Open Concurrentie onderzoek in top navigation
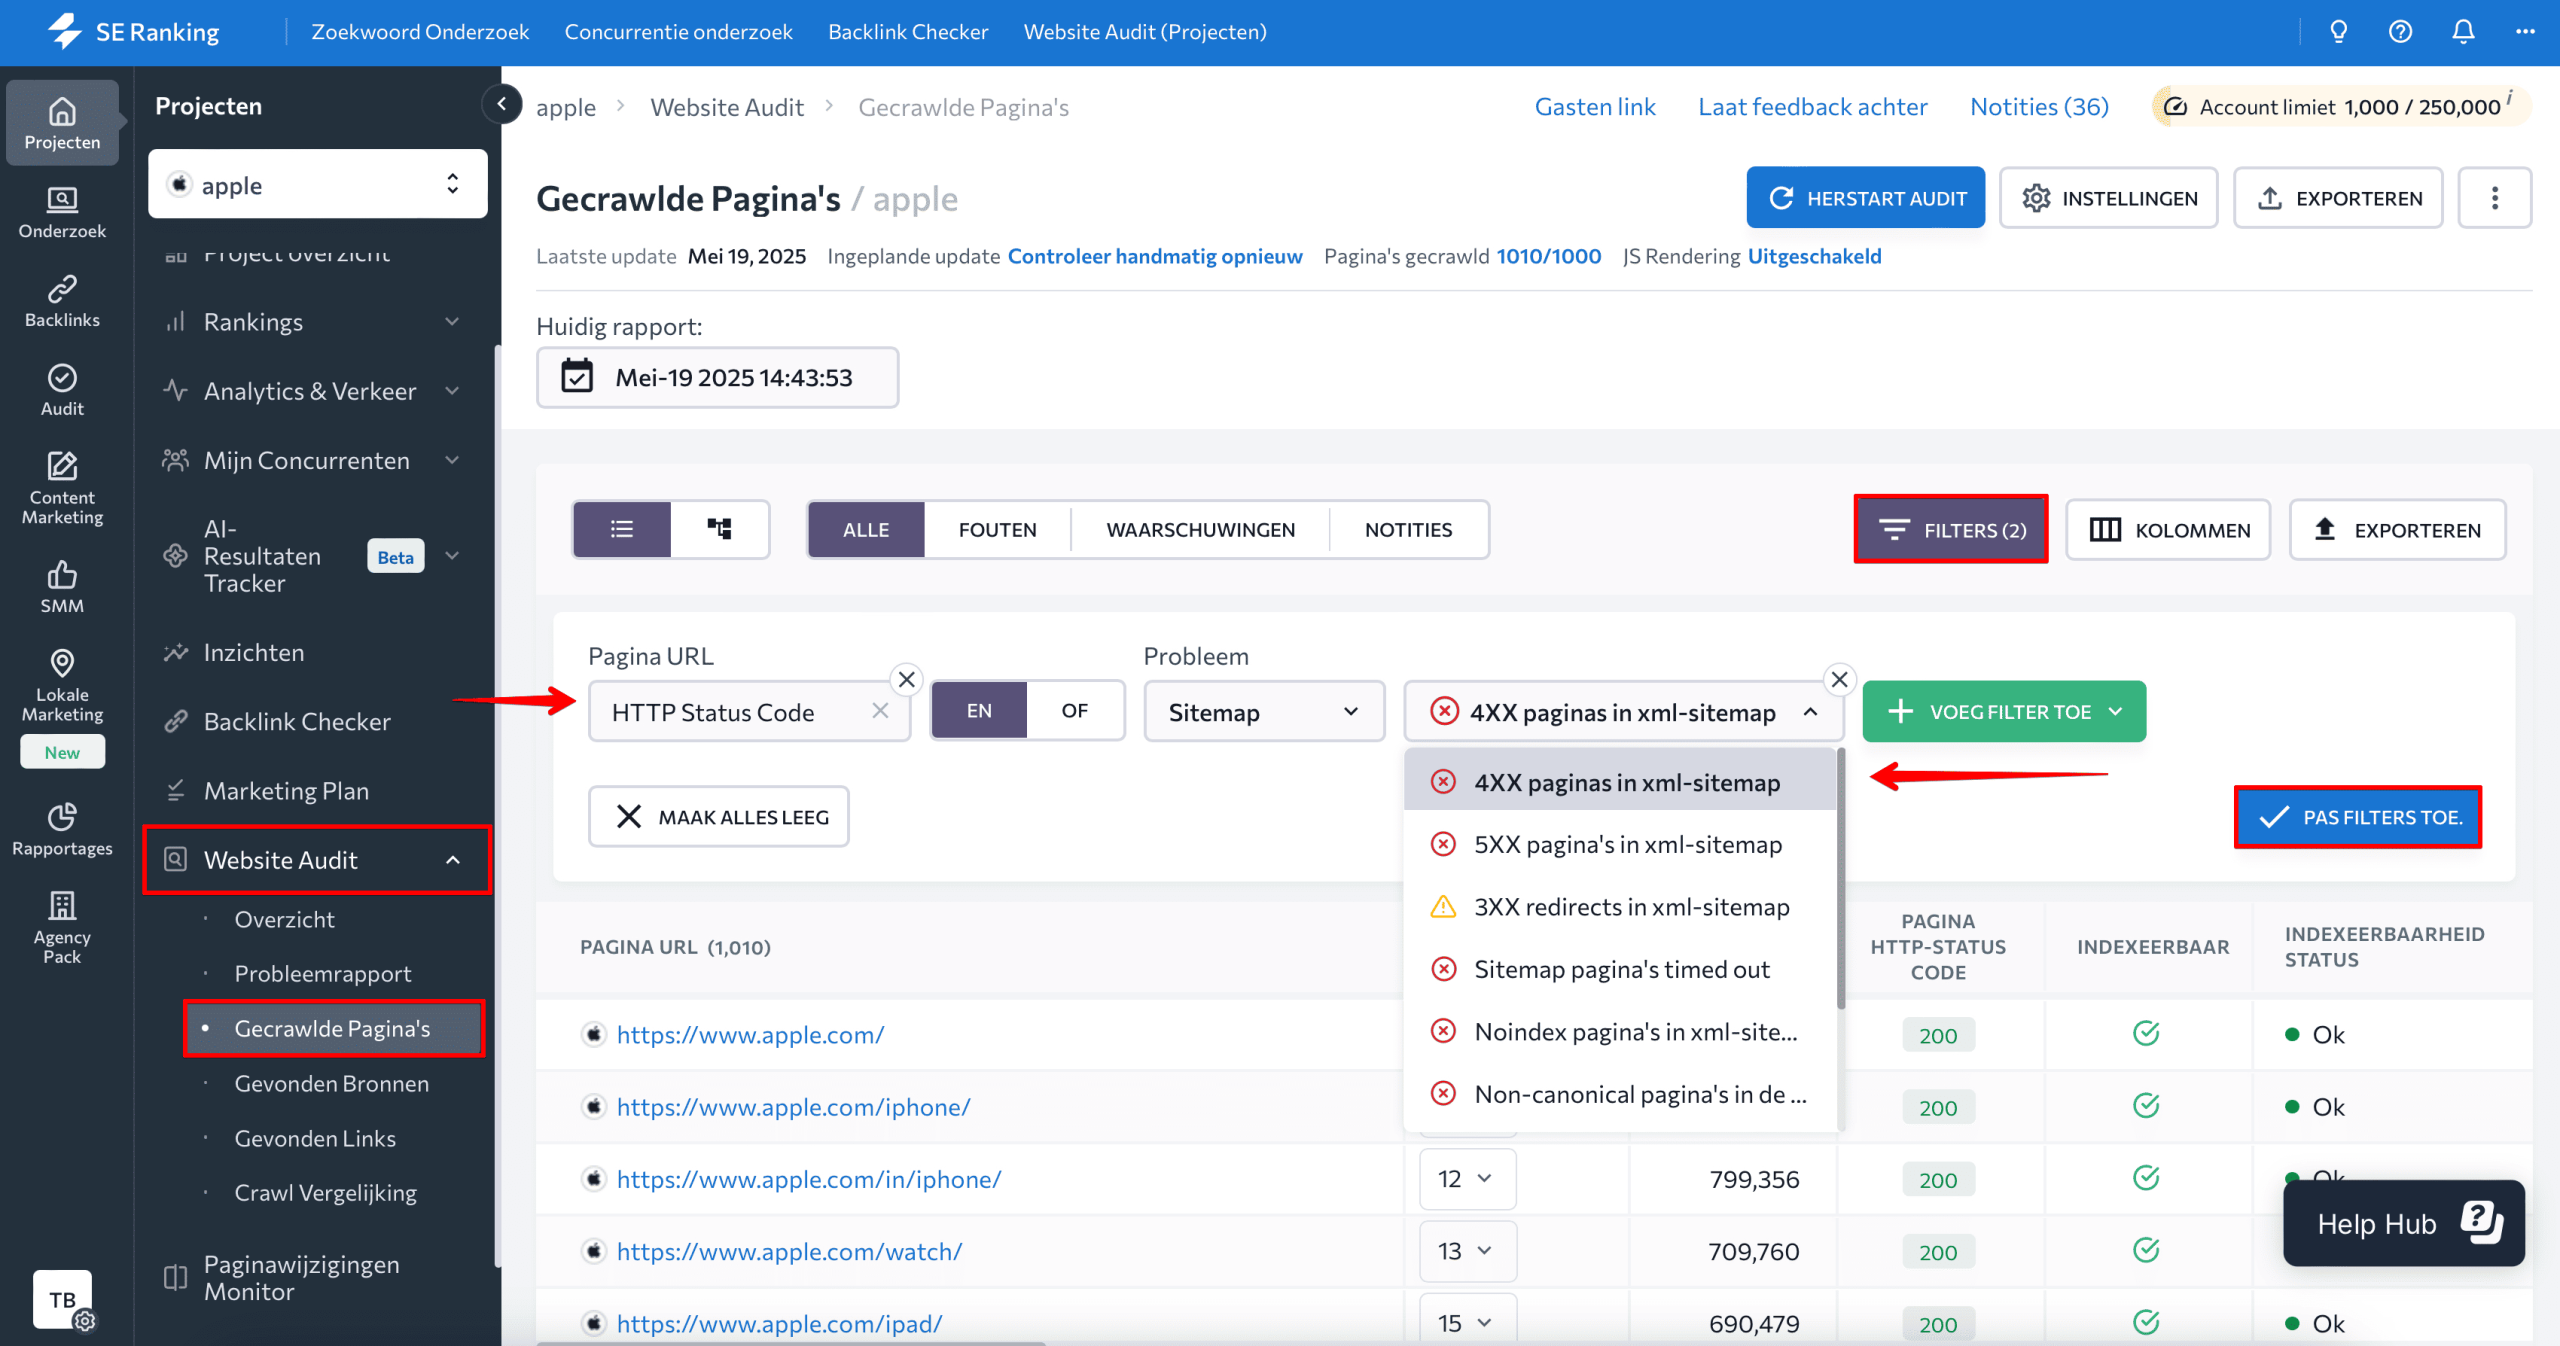Image resolution: width=2560 pixels, height=1346 pixels. 678,32
